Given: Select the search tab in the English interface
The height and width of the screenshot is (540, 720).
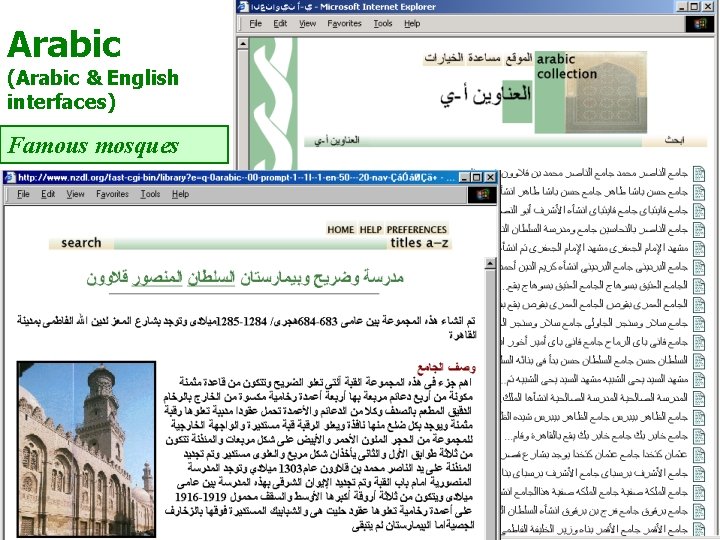Looking at the screenshot, I should pyautogui.click(x=81, y=243).
